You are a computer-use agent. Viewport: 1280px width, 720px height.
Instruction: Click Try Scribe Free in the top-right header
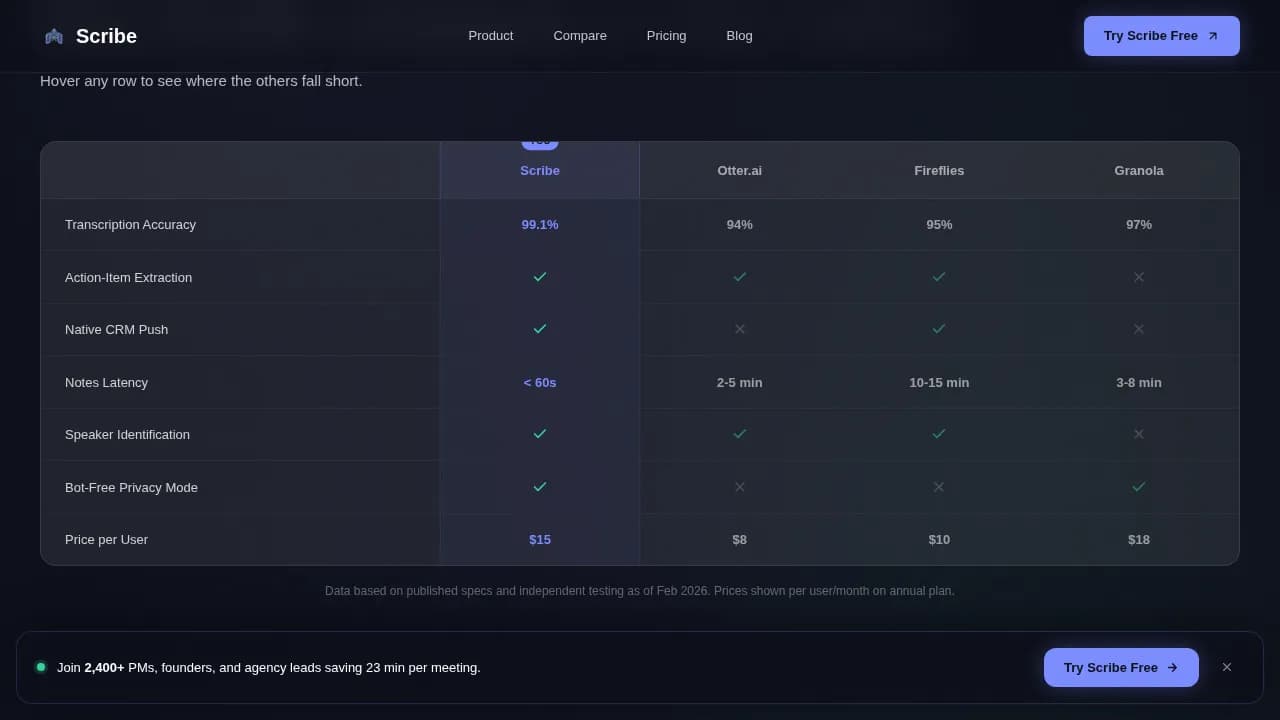click(x=1161, y=35)
